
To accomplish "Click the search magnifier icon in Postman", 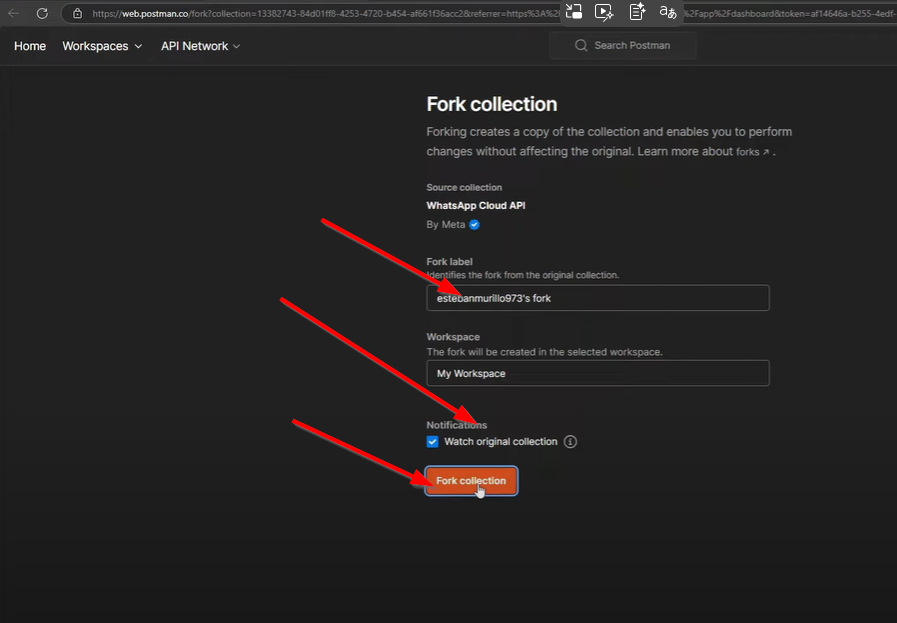I will point(581,45).
